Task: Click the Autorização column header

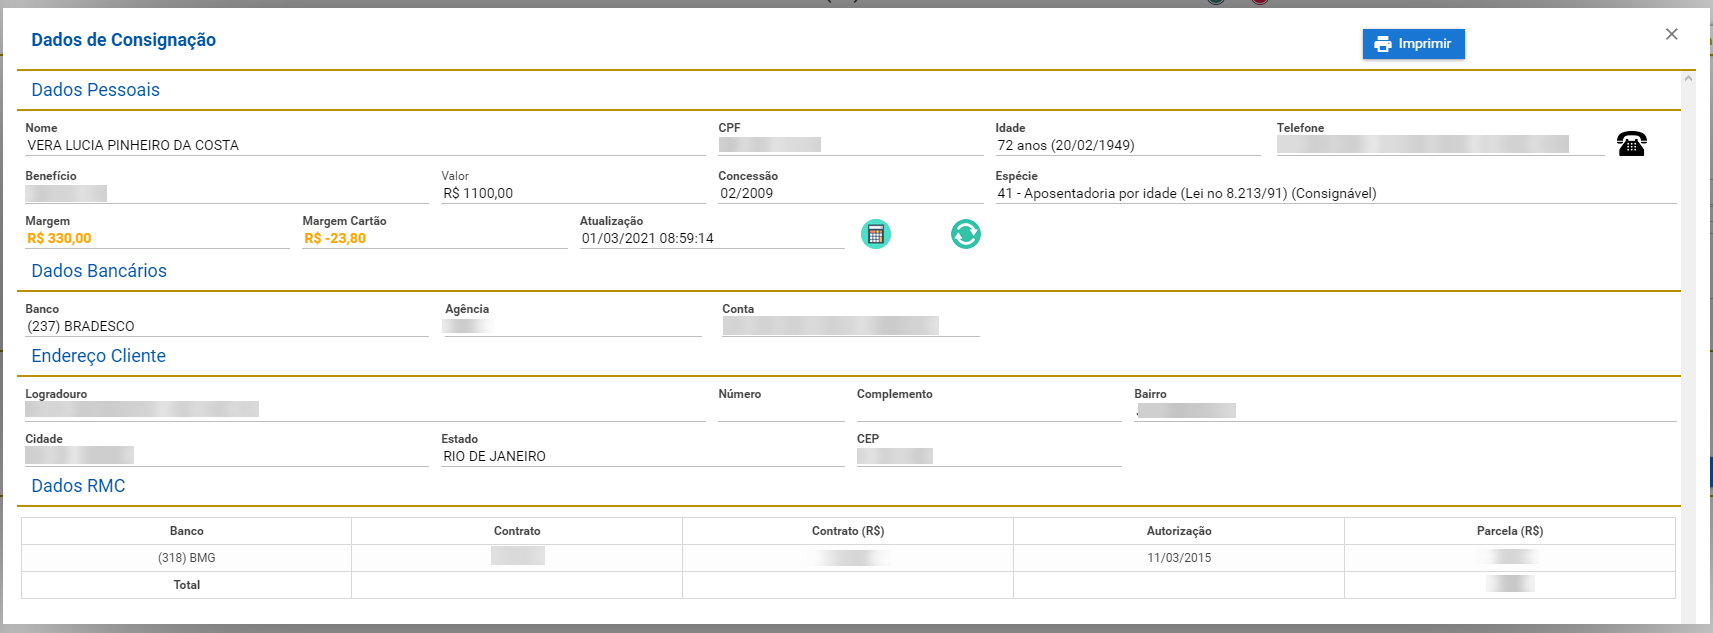Action: (x=1179, y=531)
